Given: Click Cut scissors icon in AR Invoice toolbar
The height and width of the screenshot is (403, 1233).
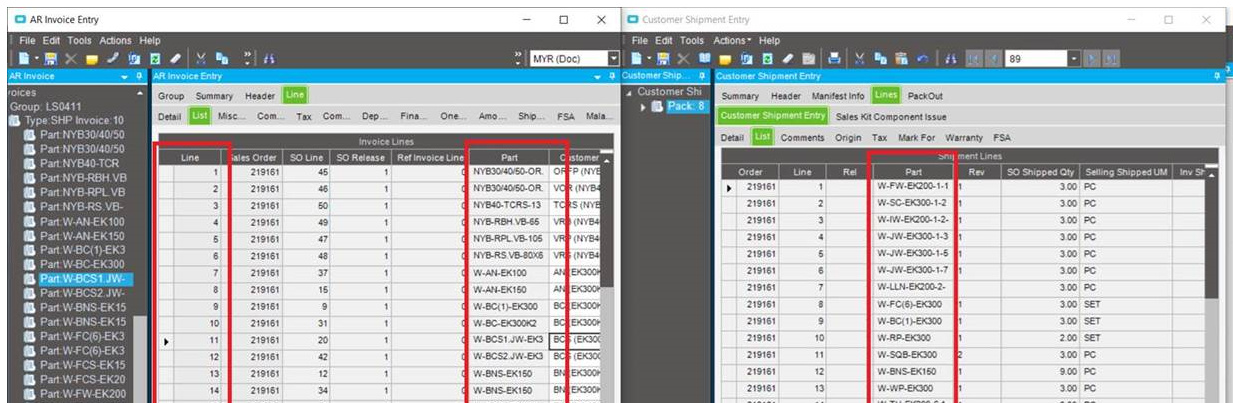Looking at the screenshot, I should tap(201, 58).
